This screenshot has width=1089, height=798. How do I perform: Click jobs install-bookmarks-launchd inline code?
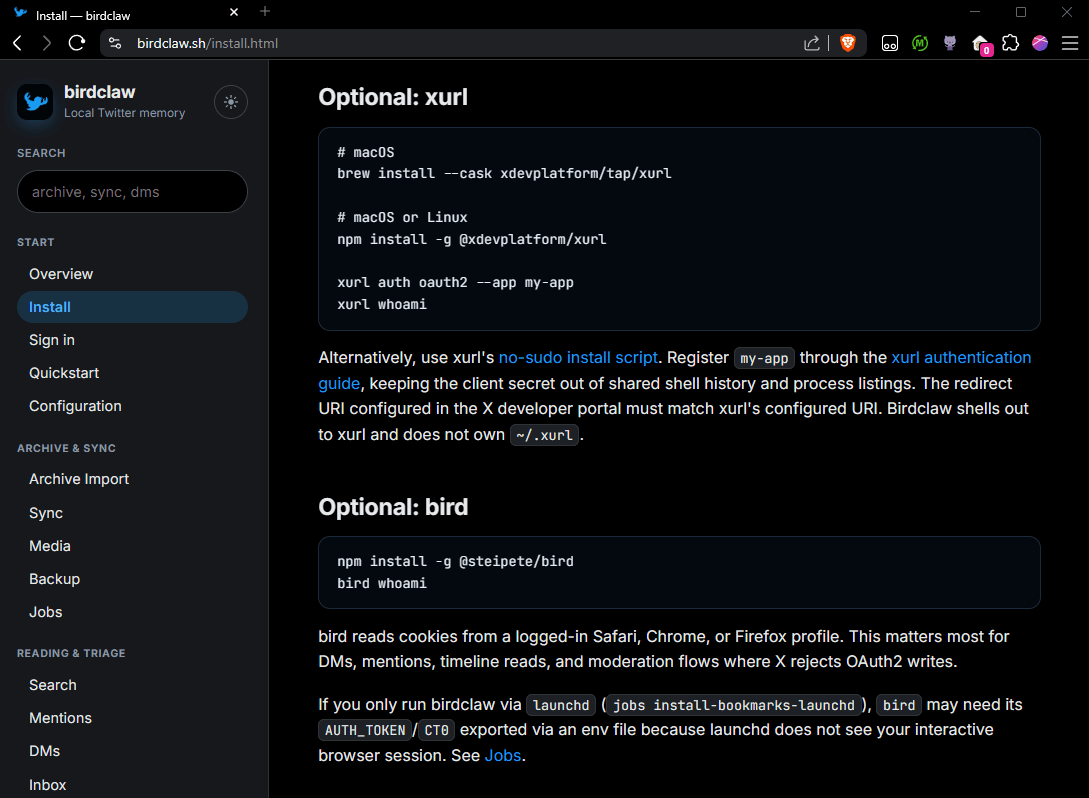pos(733,705)
